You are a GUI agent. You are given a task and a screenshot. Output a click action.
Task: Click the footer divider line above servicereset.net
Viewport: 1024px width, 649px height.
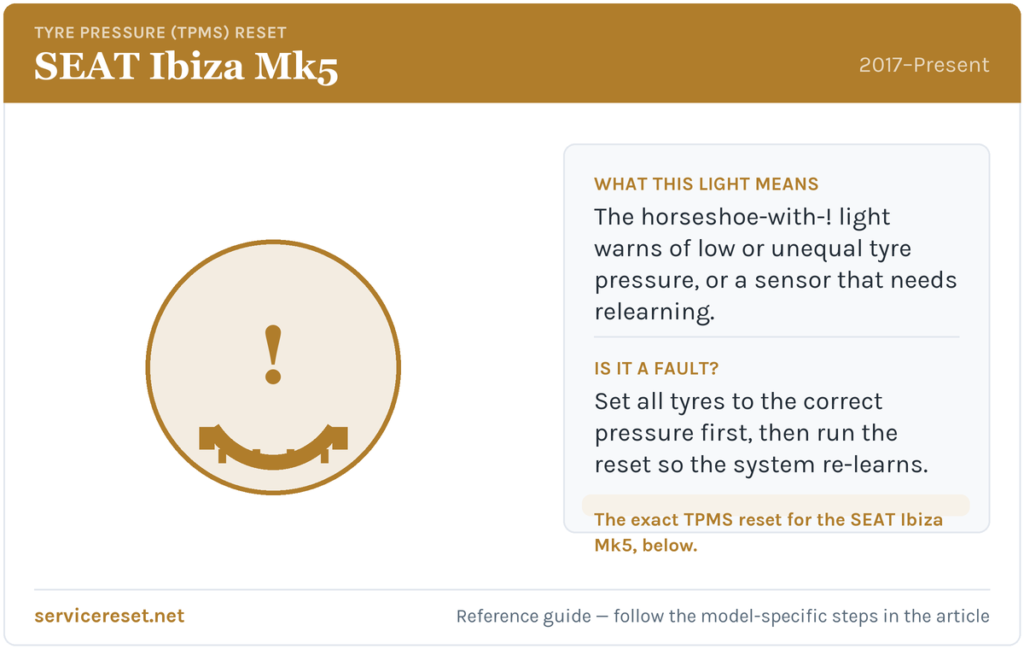(x=512, y=590)
